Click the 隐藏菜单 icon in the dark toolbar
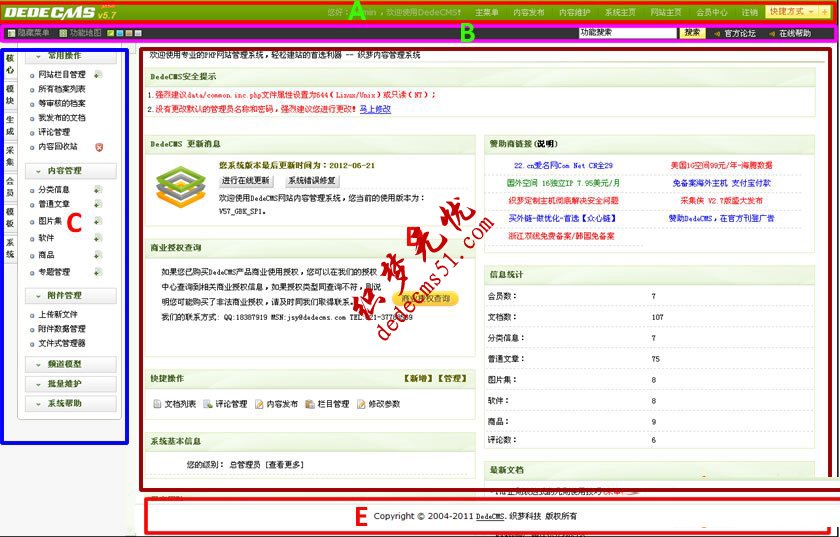 tap(12, 33)
